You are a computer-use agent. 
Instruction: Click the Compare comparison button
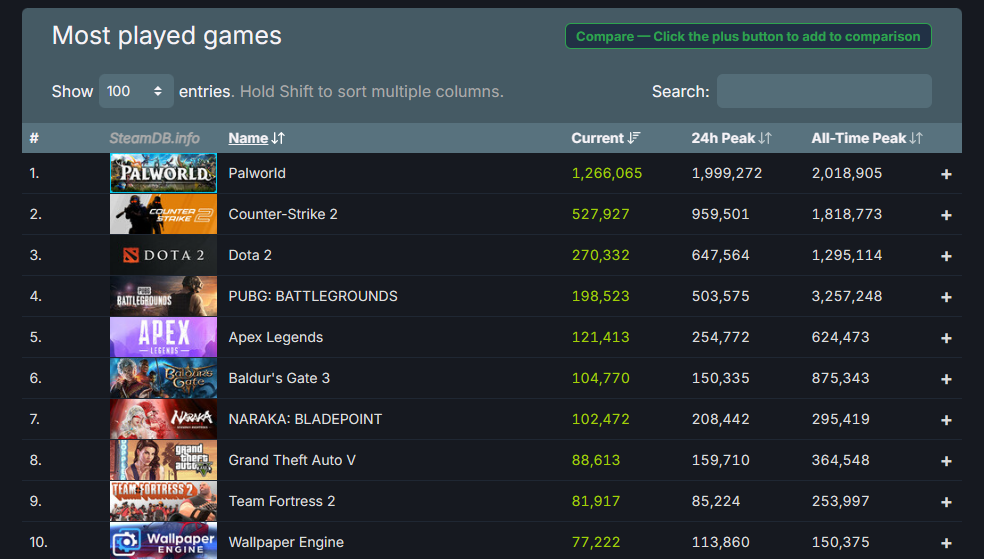[748, 36]
